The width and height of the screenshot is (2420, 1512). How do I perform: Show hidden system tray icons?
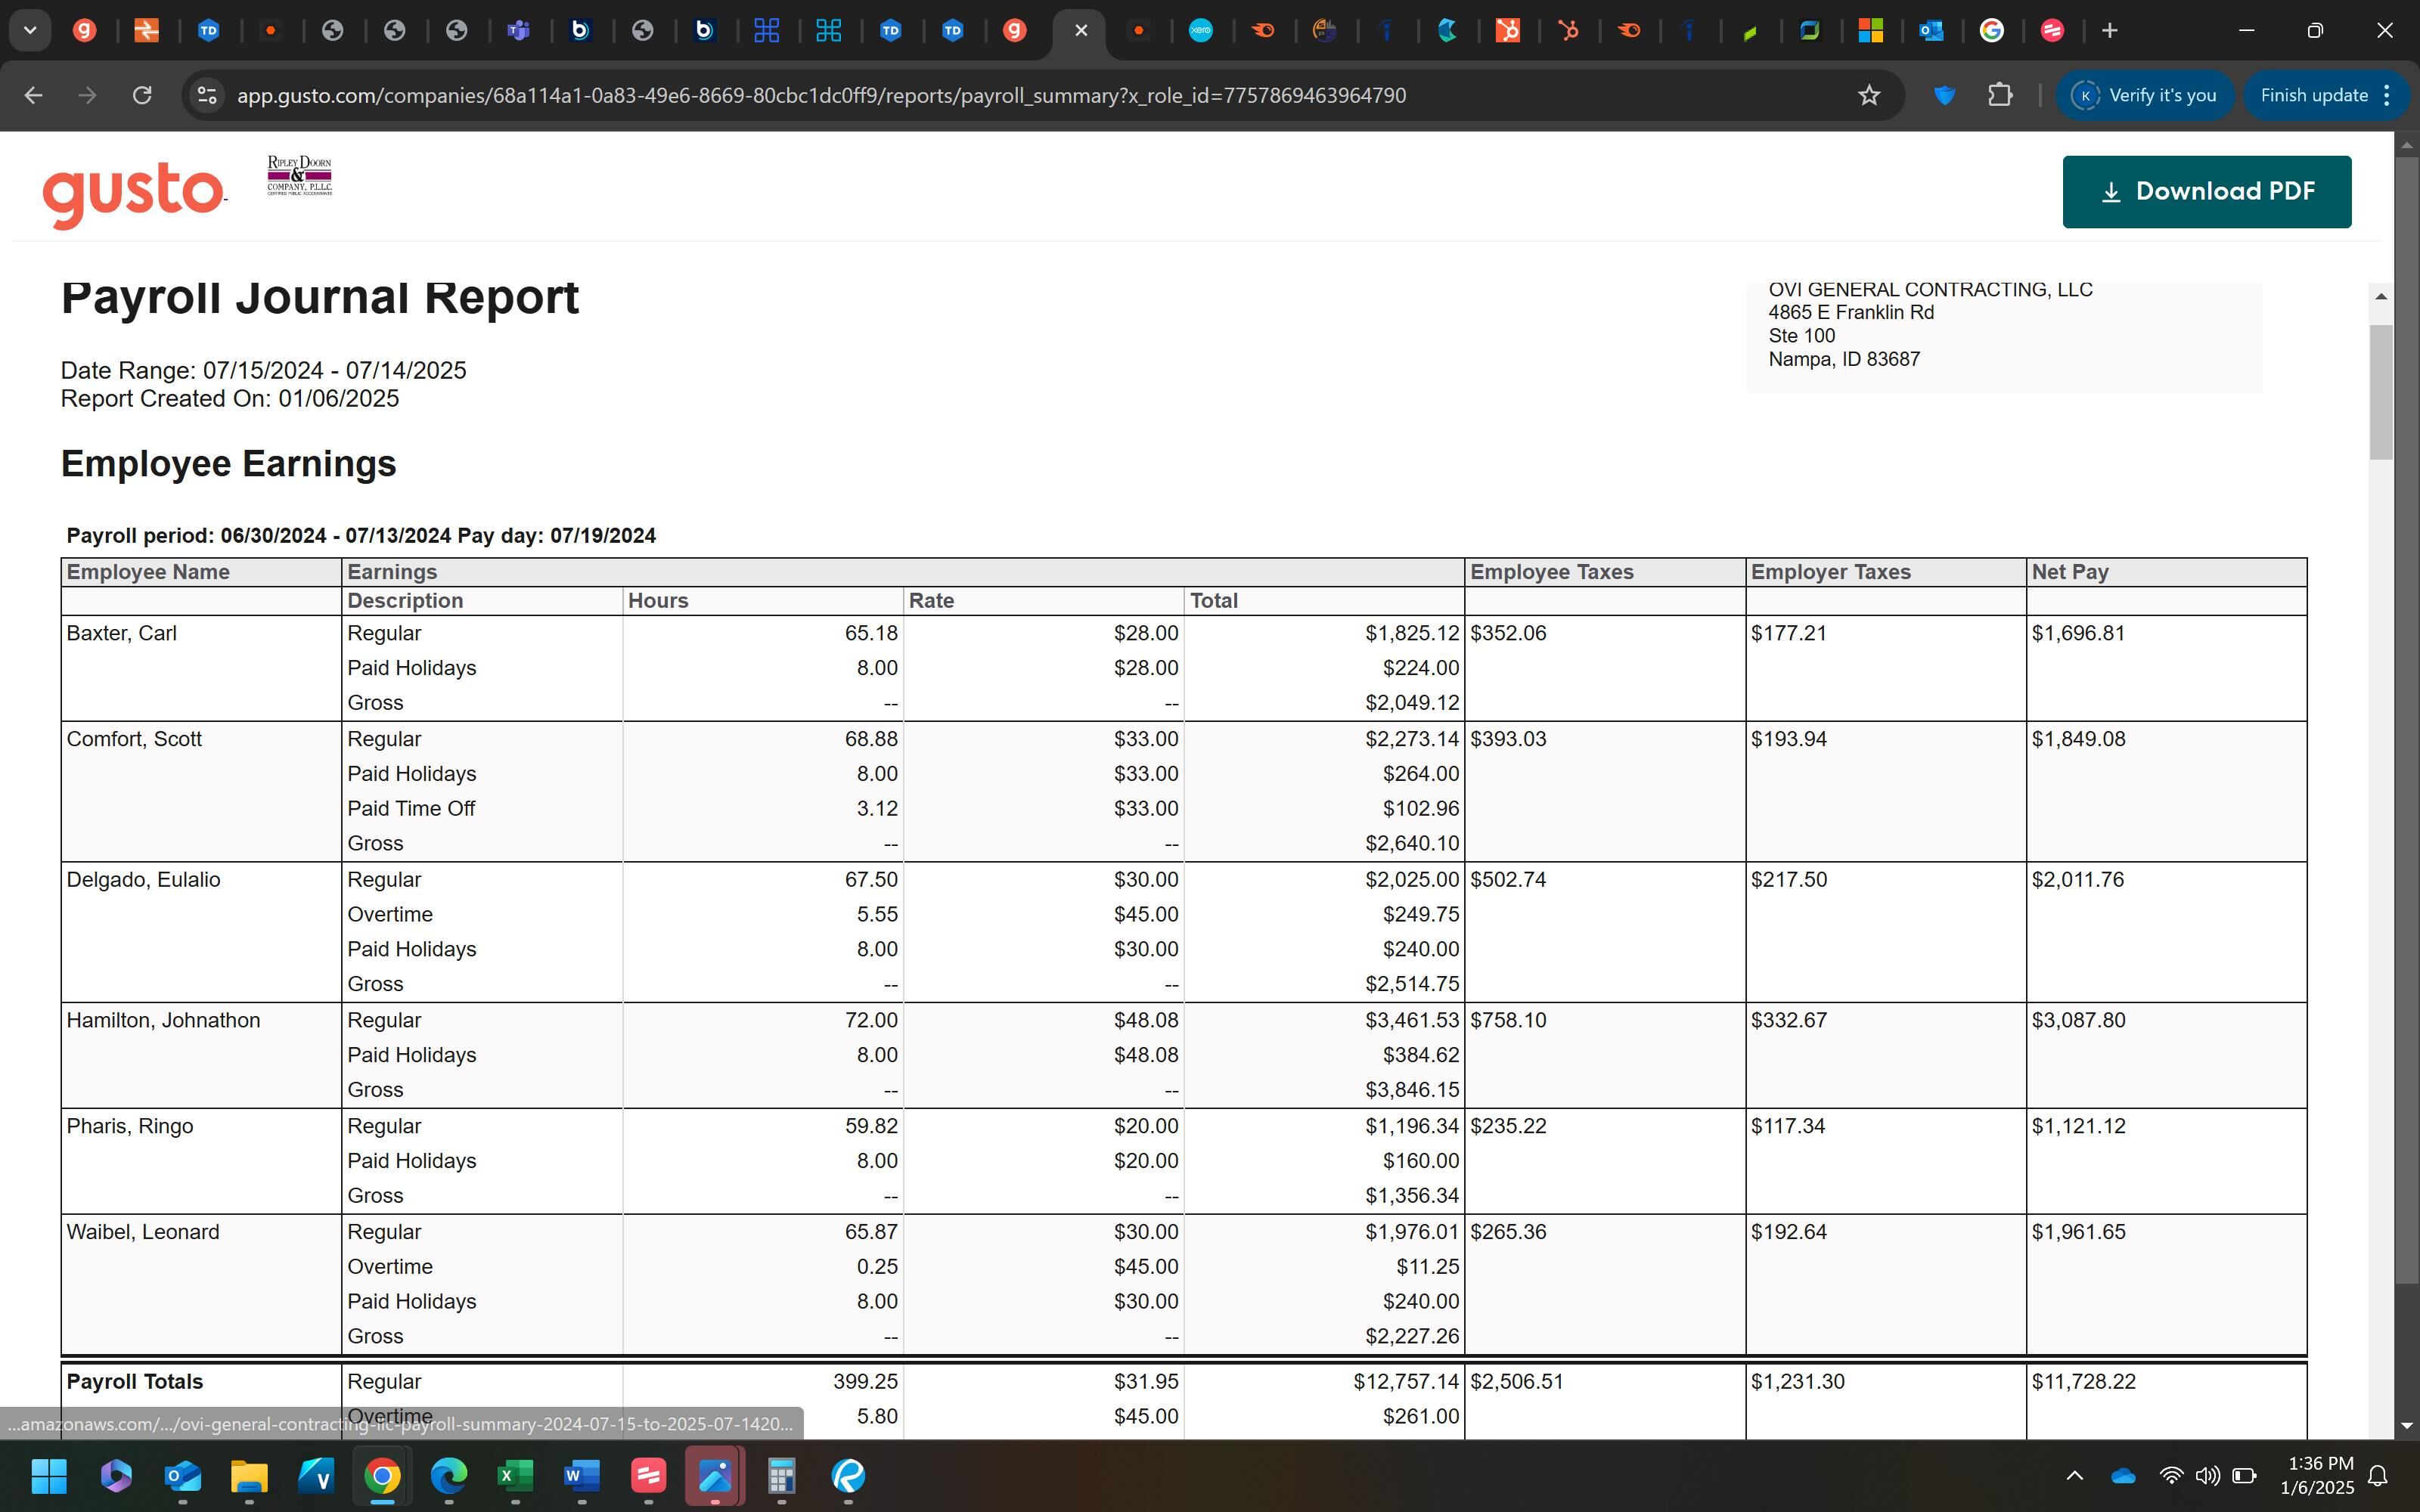[x=2074, y=1475]
